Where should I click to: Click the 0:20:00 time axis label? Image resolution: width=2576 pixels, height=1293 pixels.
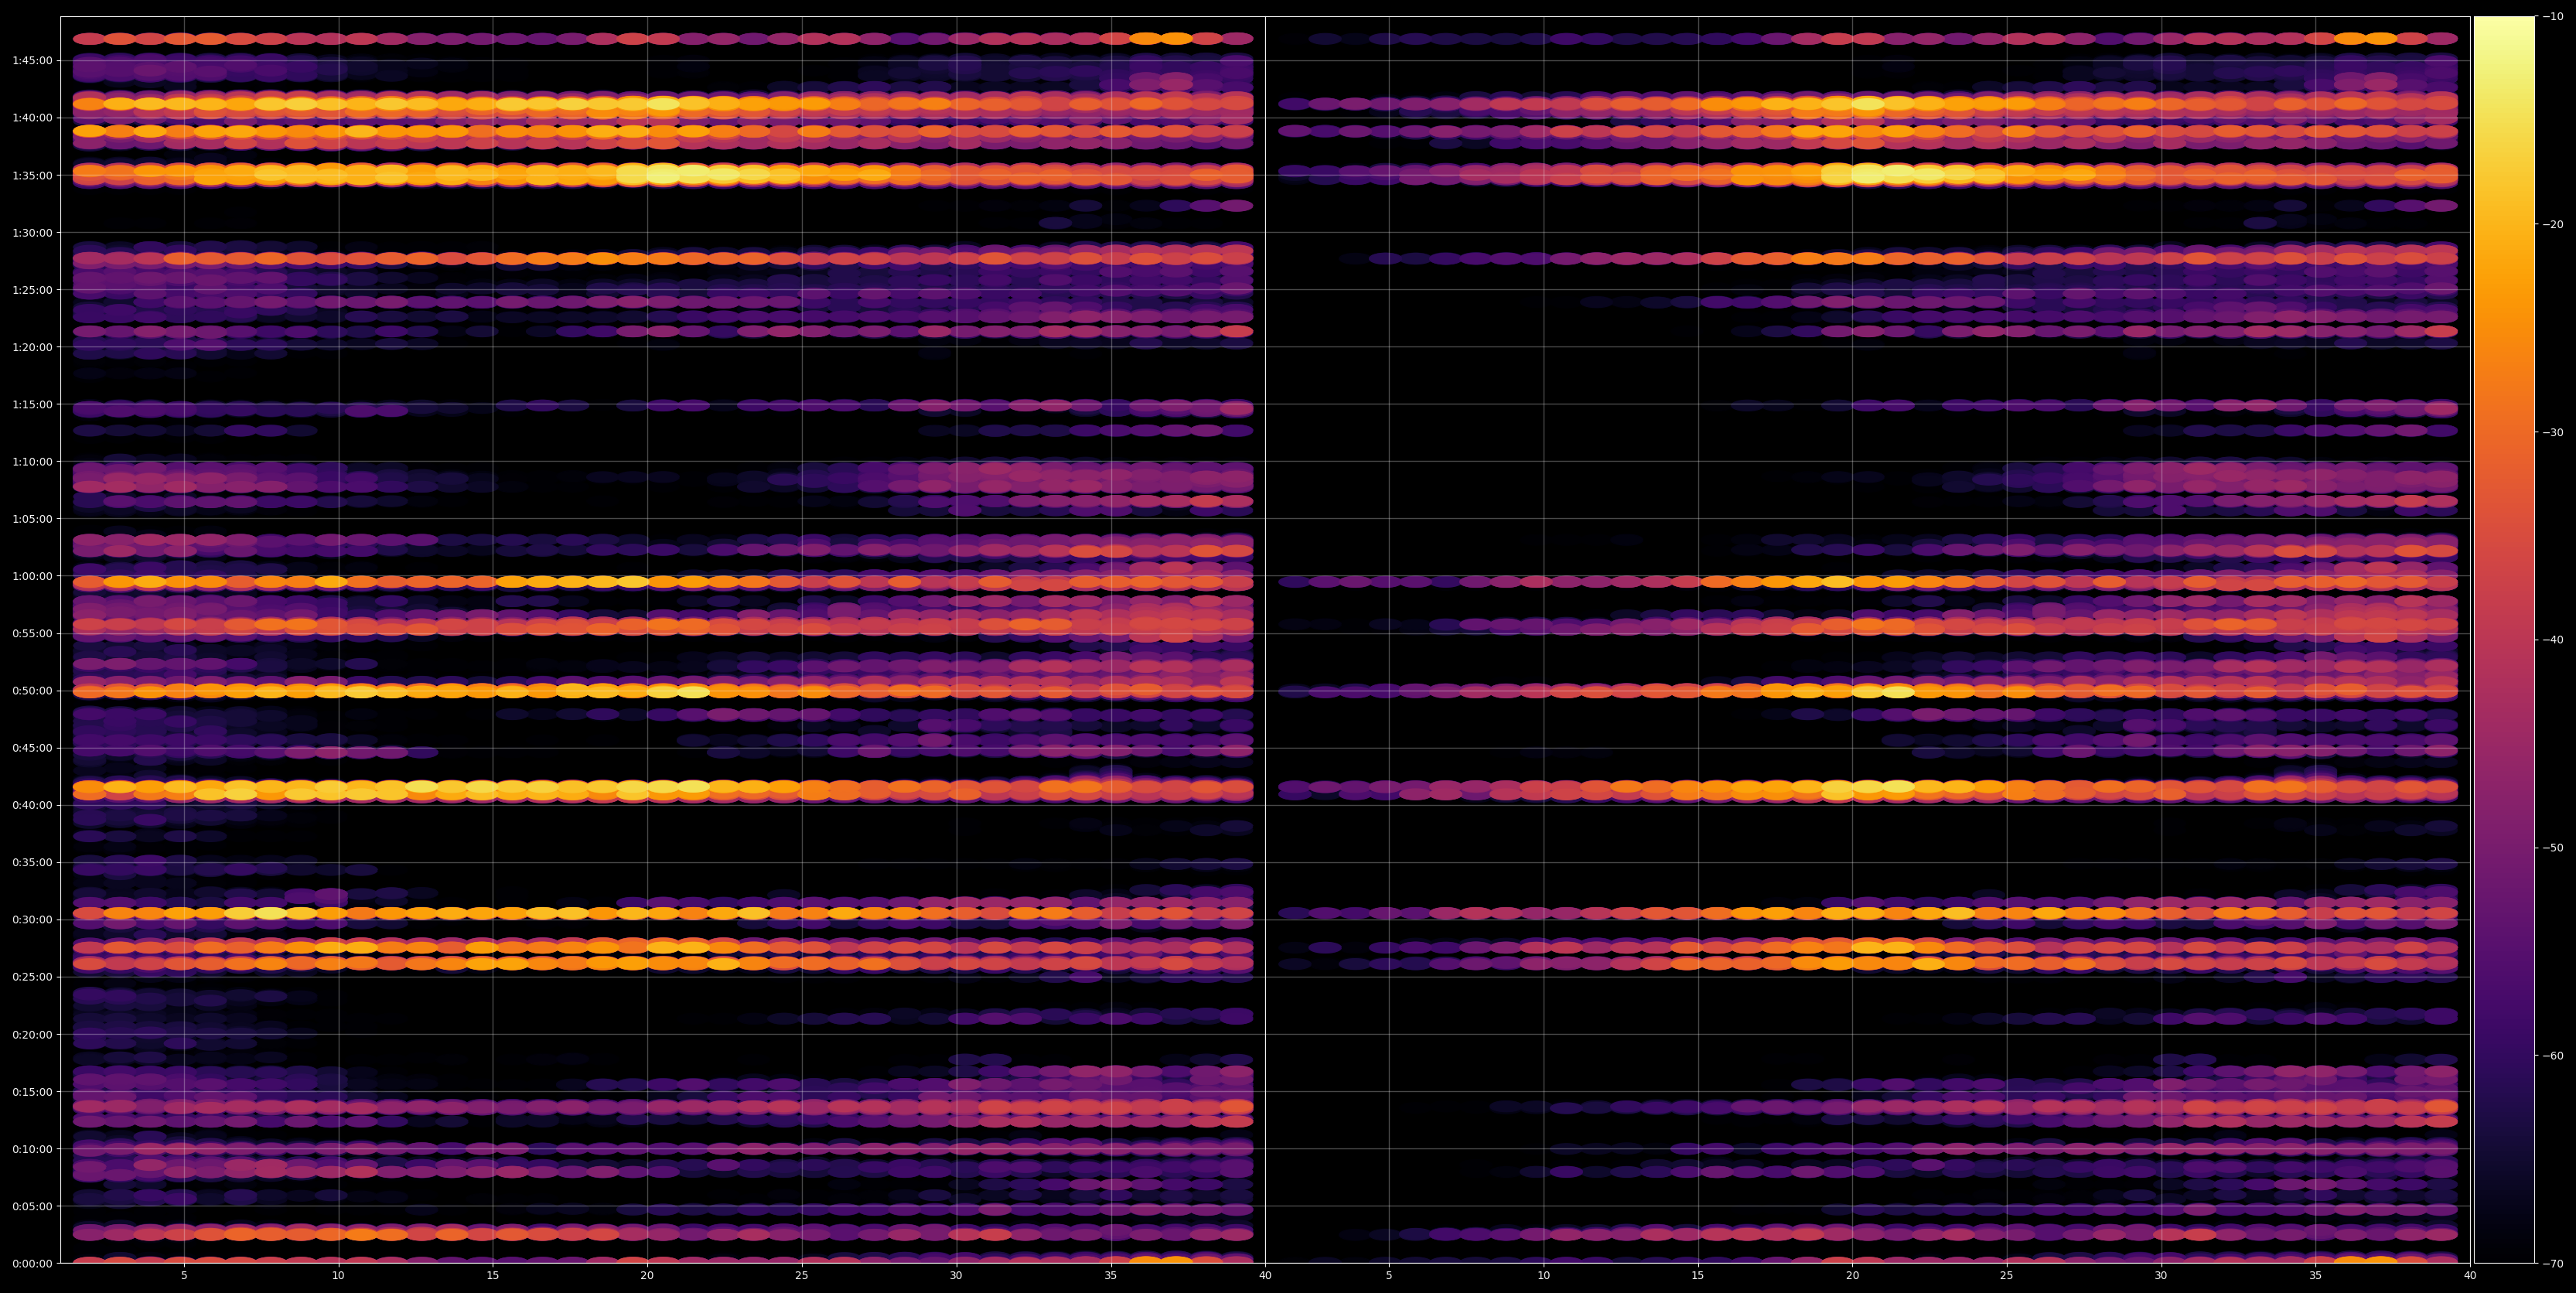click(x=32, y=1034)
